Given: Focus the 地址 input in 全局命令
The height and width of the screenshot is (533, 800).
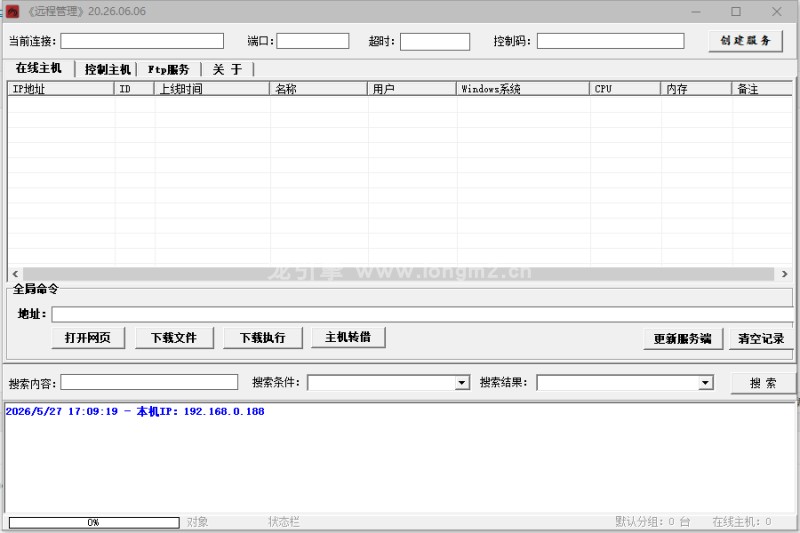Looking at the screenshot, I should pos(422,314).
